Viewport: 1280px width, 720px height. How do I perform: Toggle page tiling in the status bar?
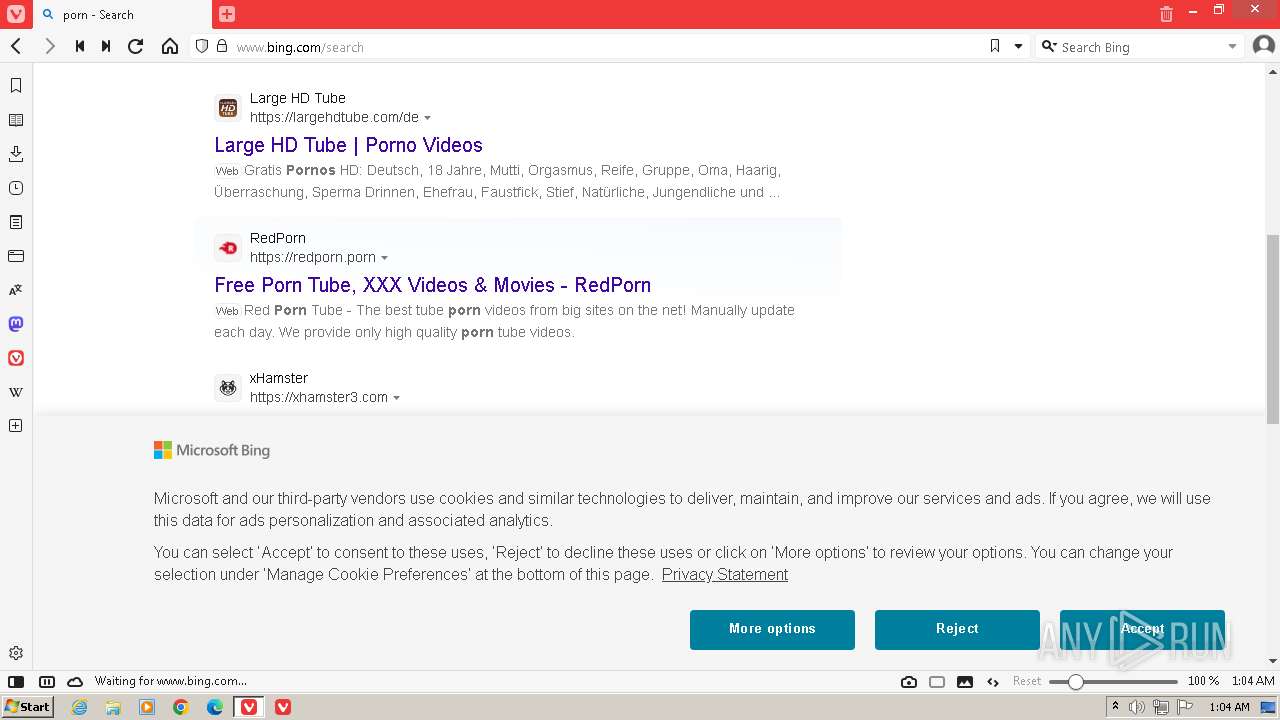(x=937, y=682)
